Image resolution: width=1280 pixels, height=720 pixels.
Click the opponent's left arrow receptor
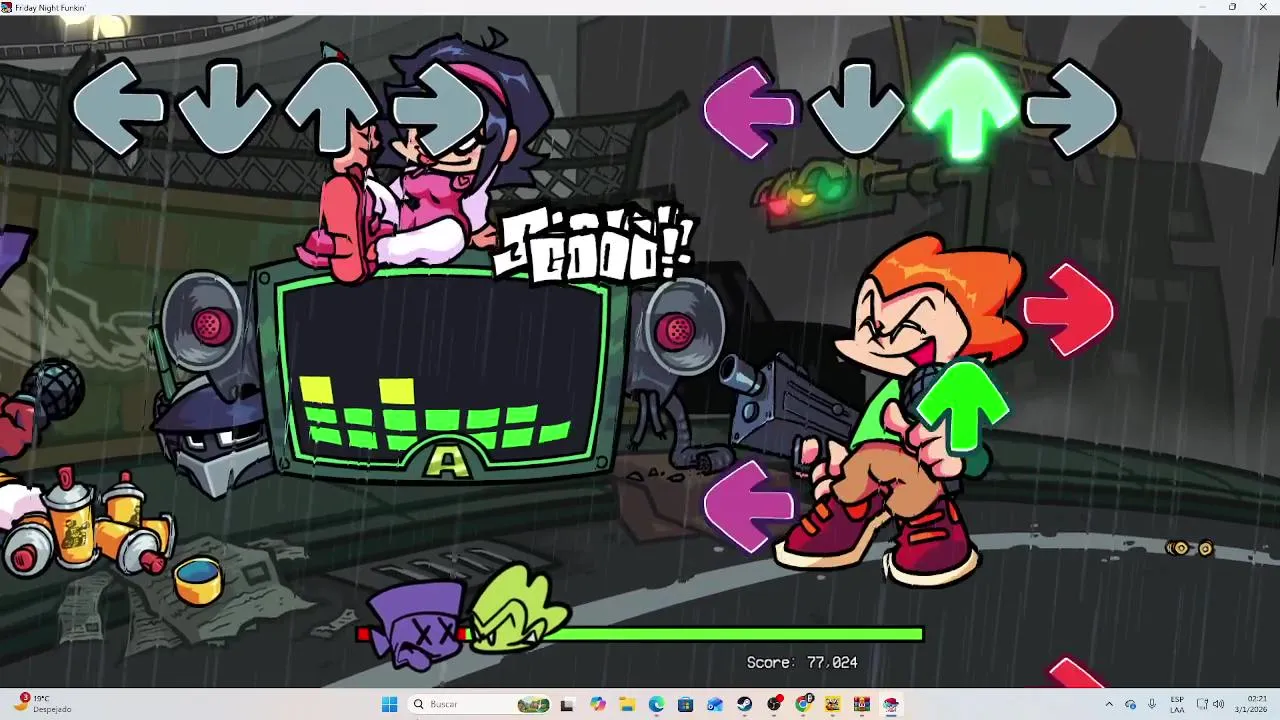click(118, 107)
